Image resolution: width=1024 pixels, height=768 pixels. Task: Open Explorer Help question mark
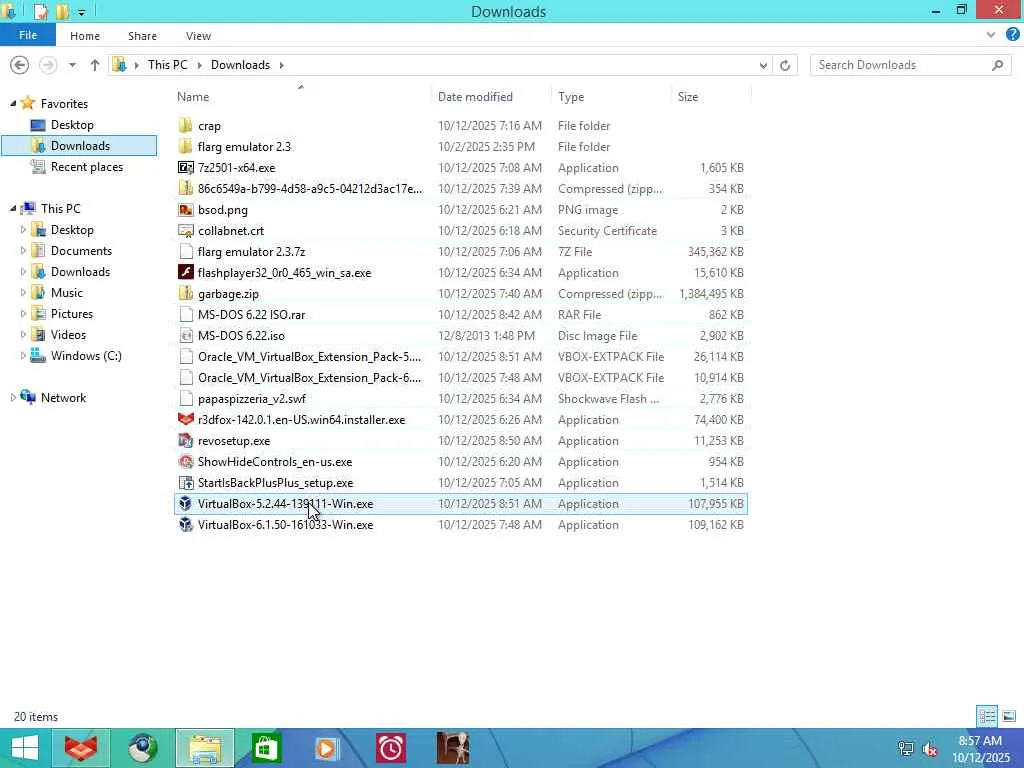coord(1012,35)
